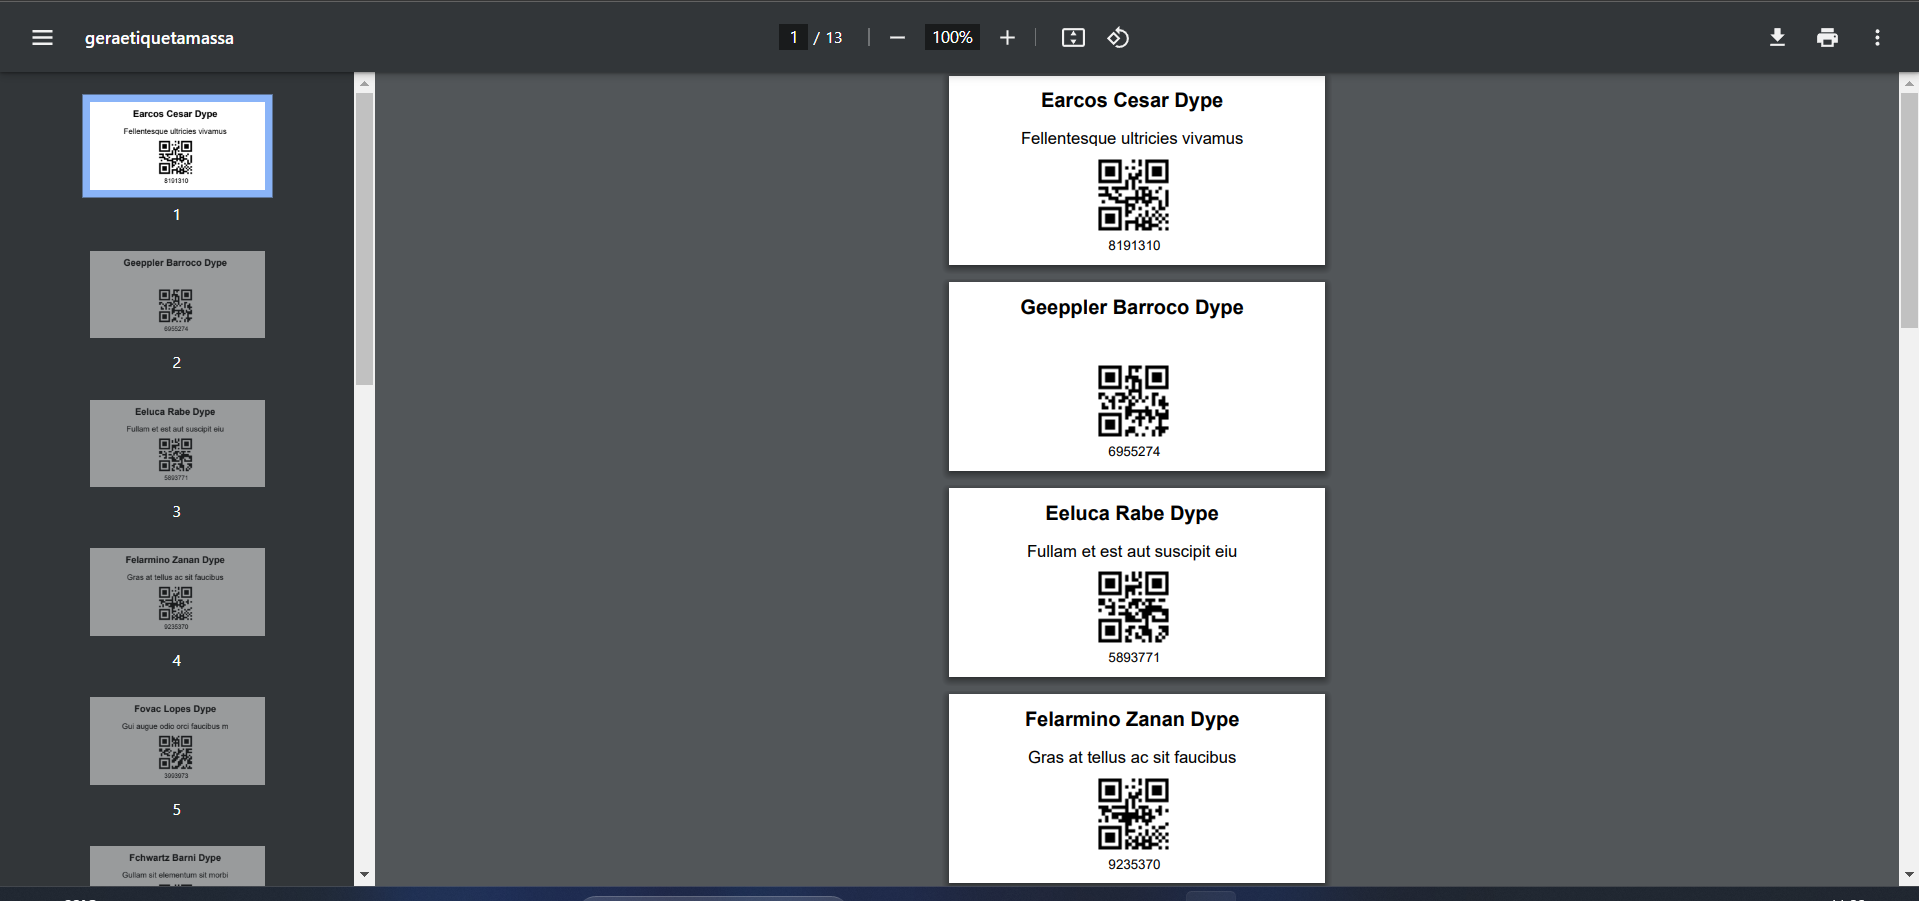Click the number 5893771
The image size is (1919, 901).
1134,657
